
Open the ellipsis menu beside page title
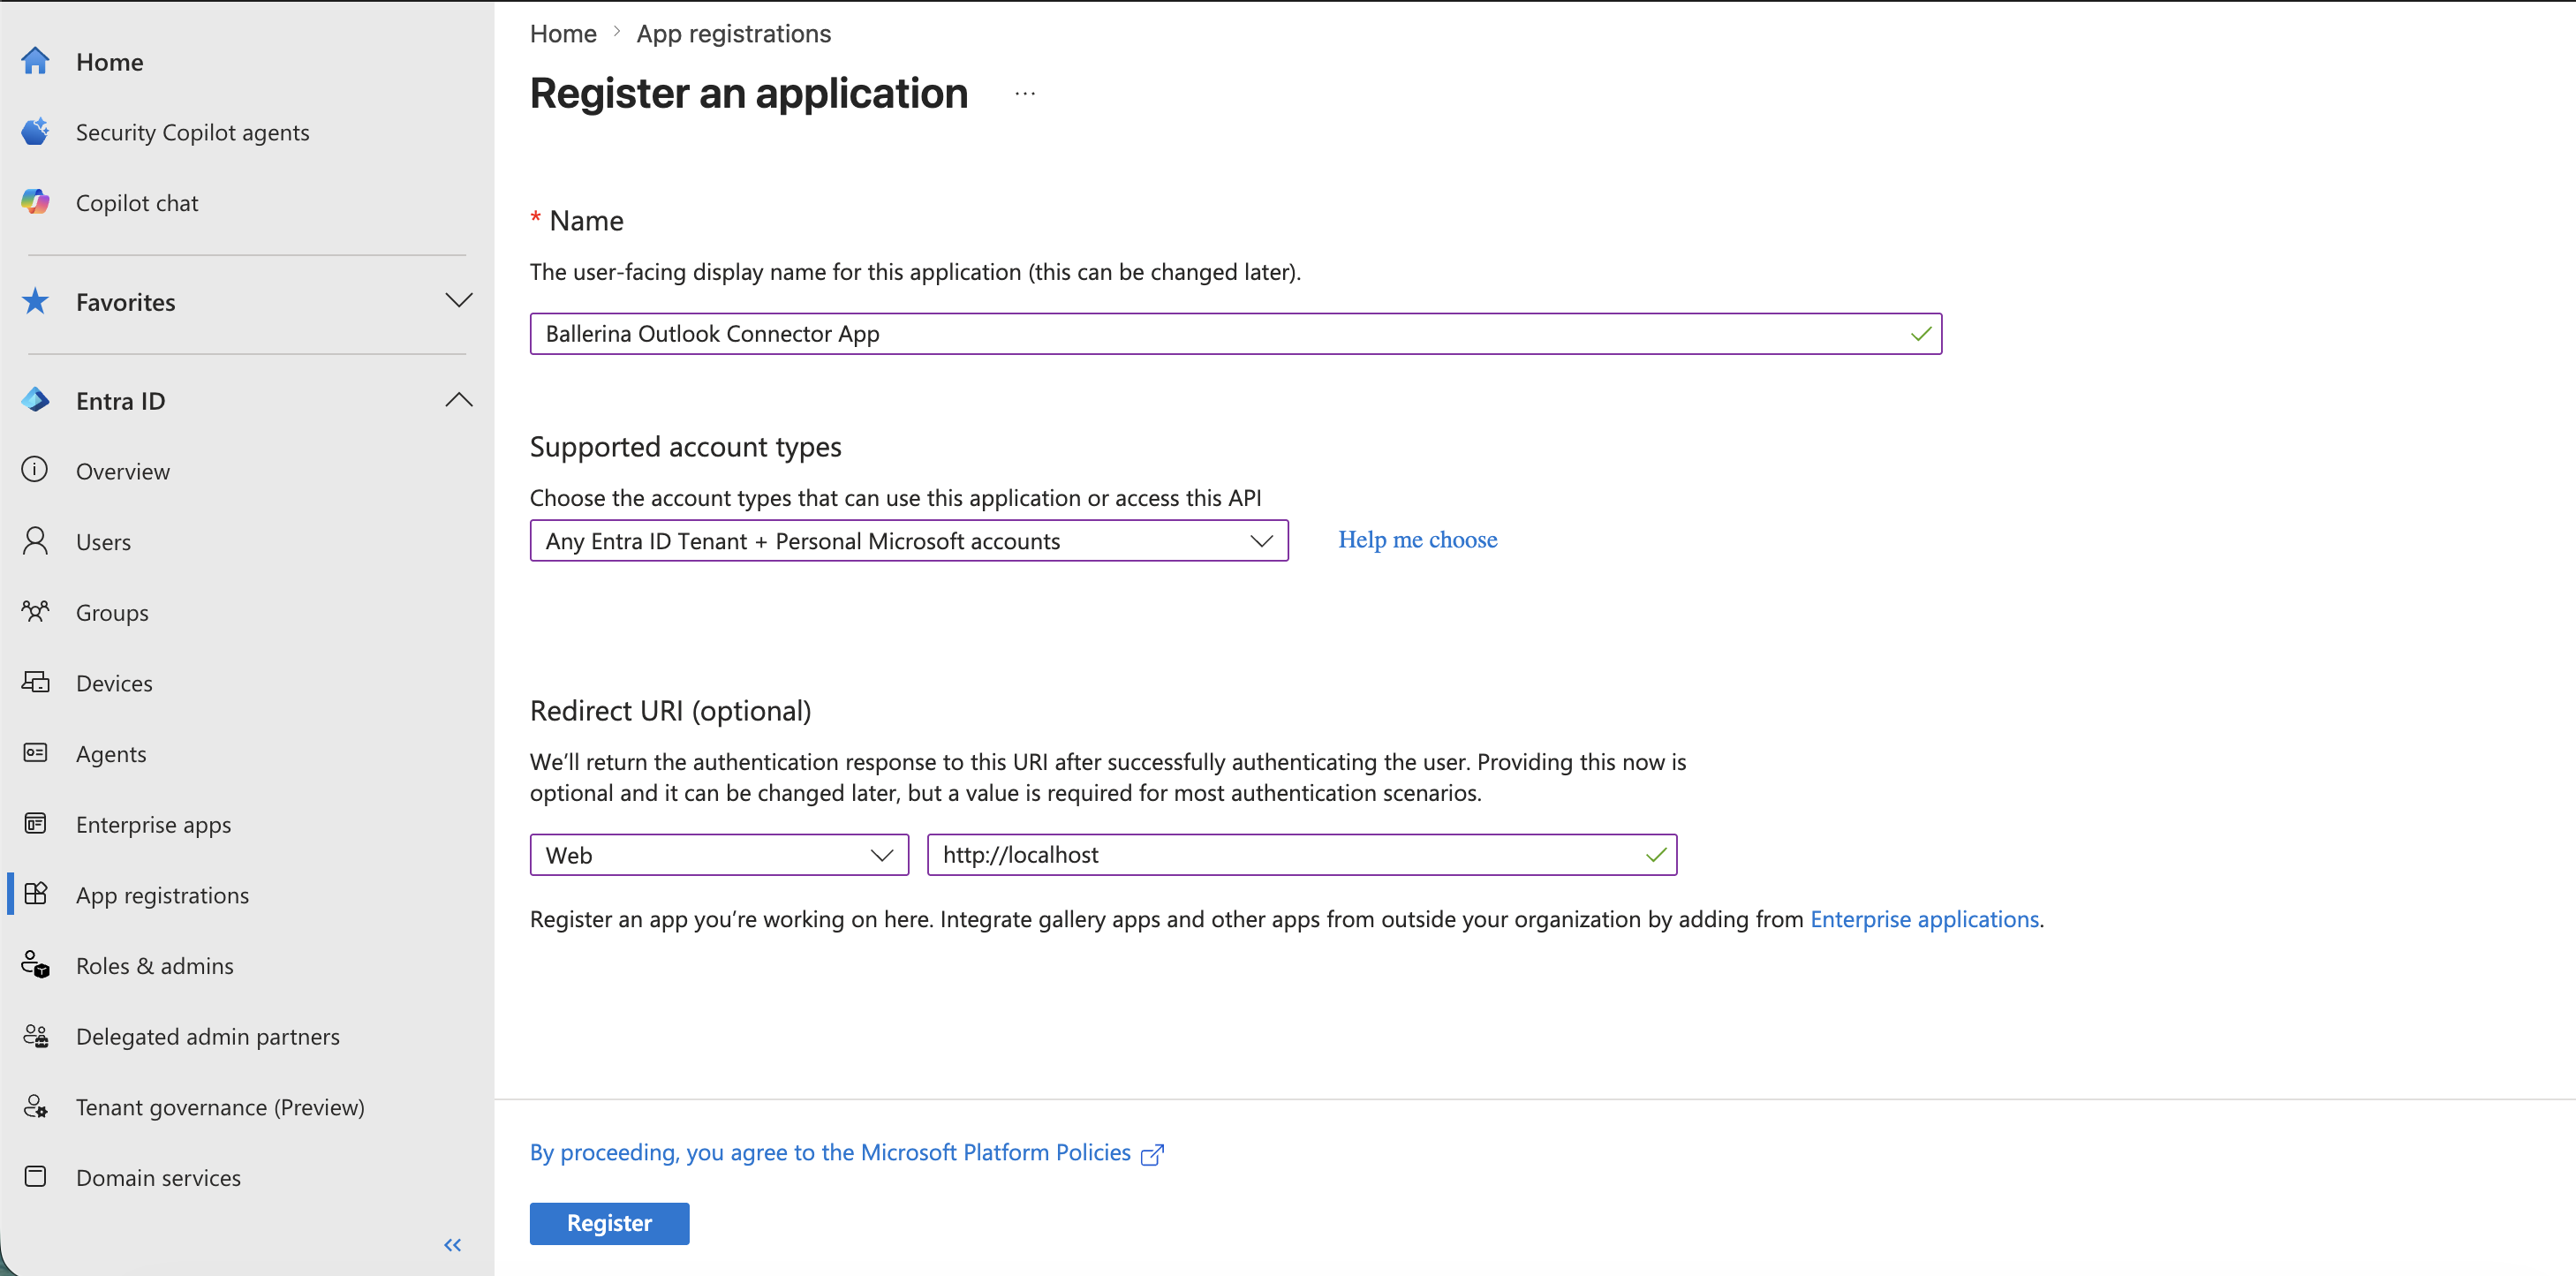pyautogui.click(x=1025, y=93)
